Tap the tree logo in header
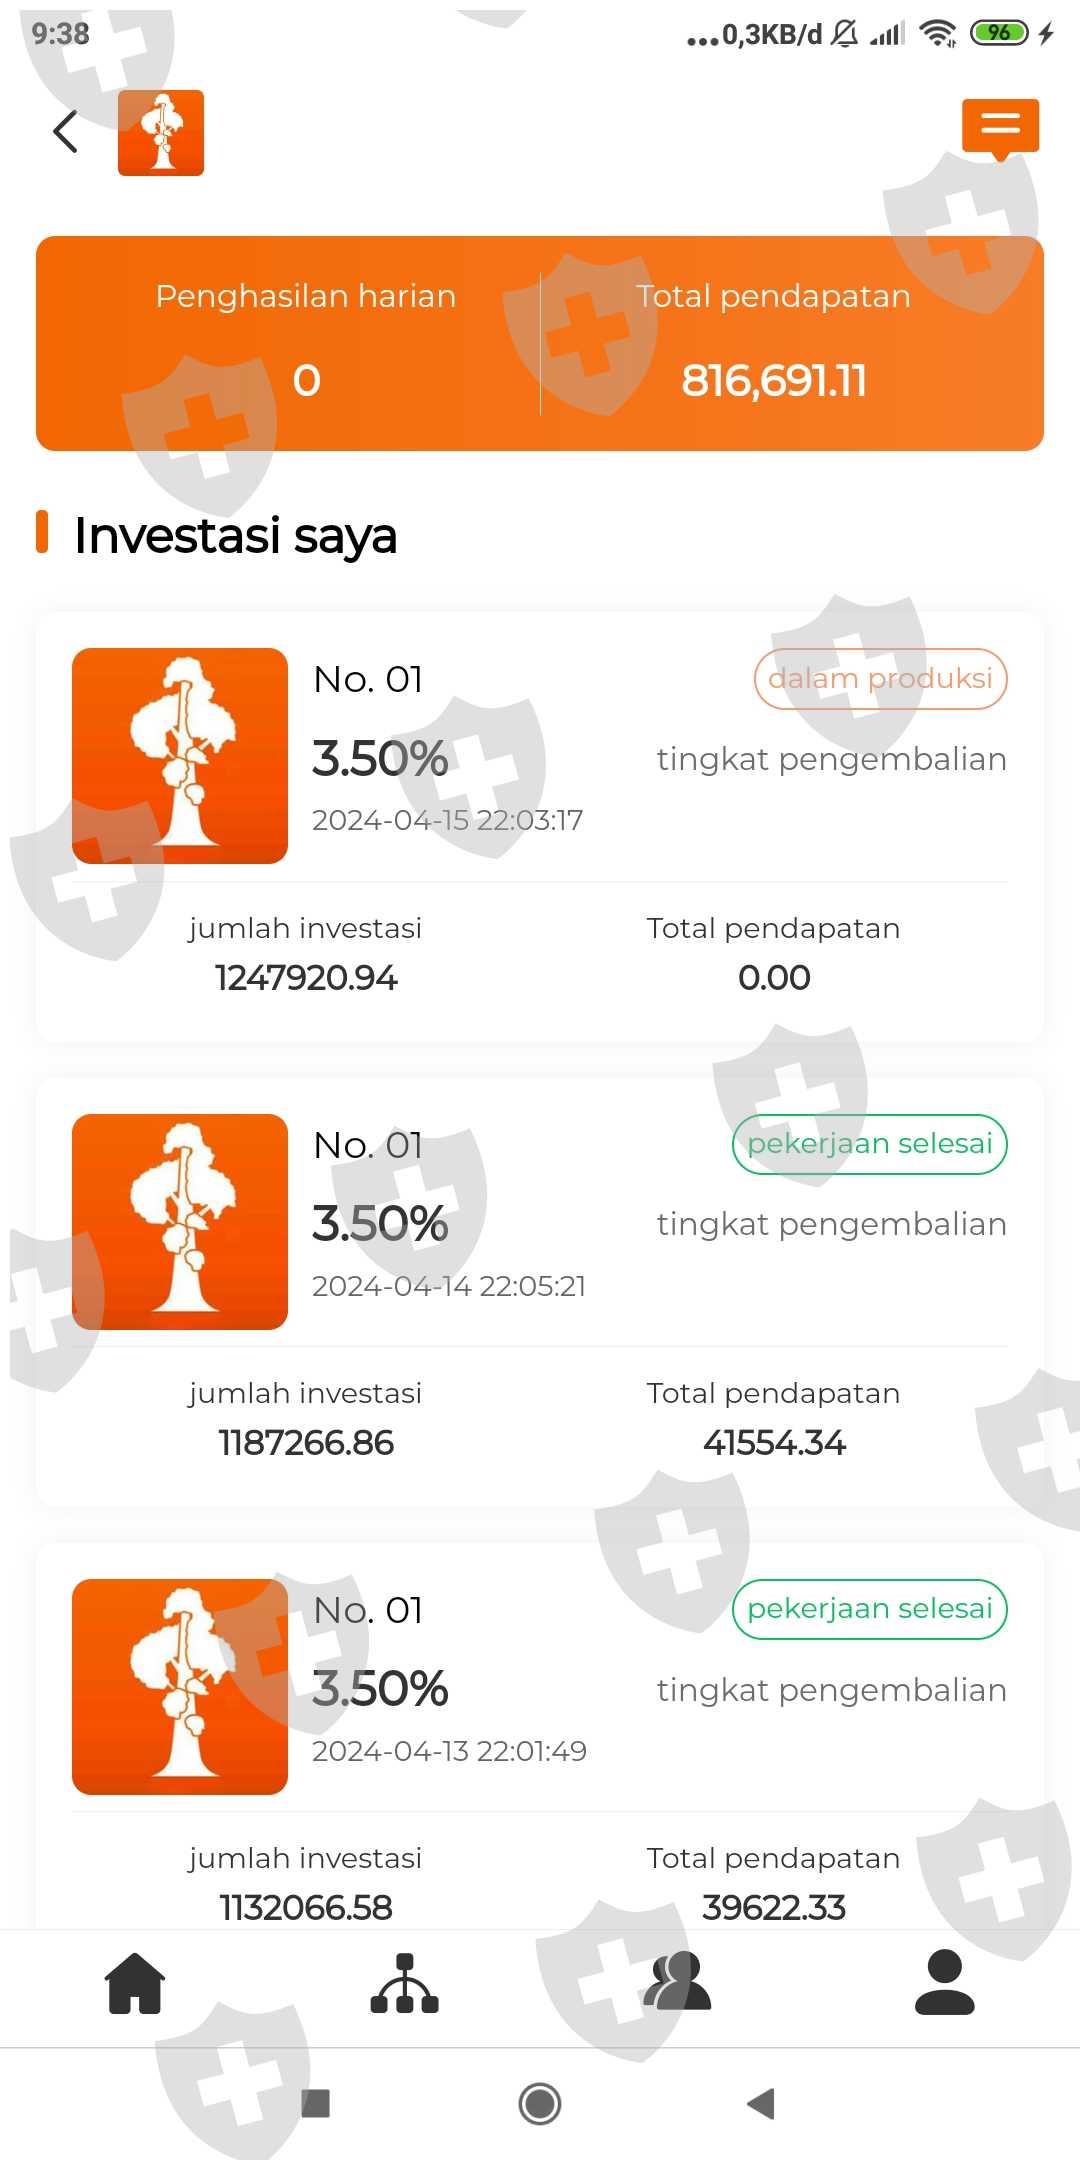The width and height of the screenshot is (1080, 2160). (x=161, y=133)
